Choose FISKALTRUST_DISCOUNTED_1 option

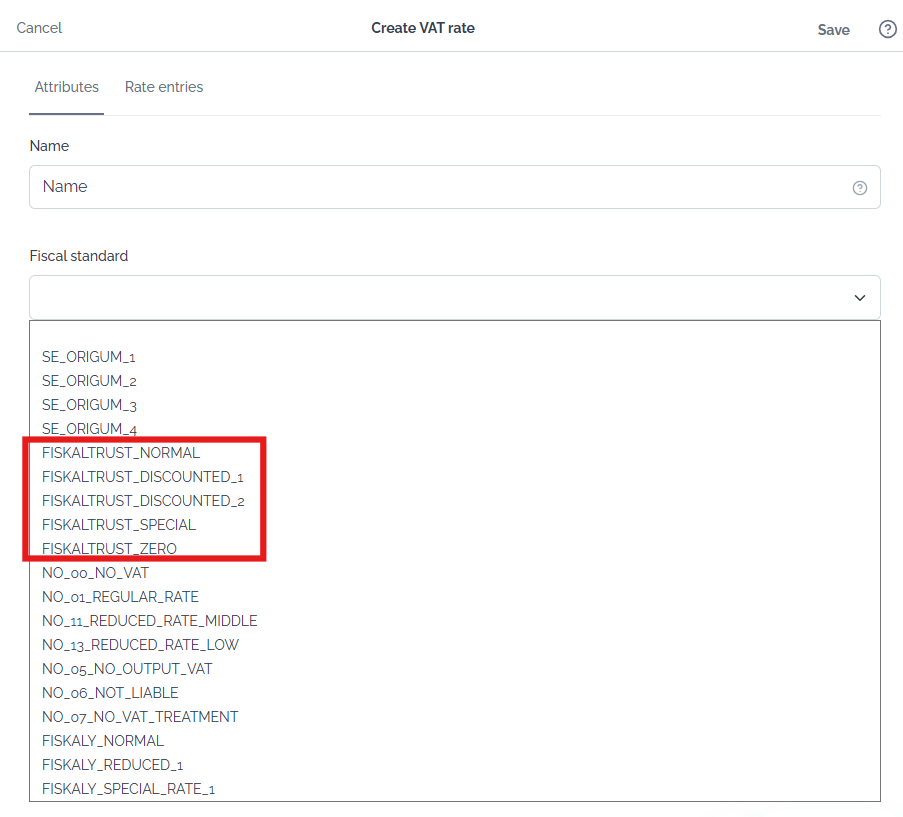click(454, 477)
